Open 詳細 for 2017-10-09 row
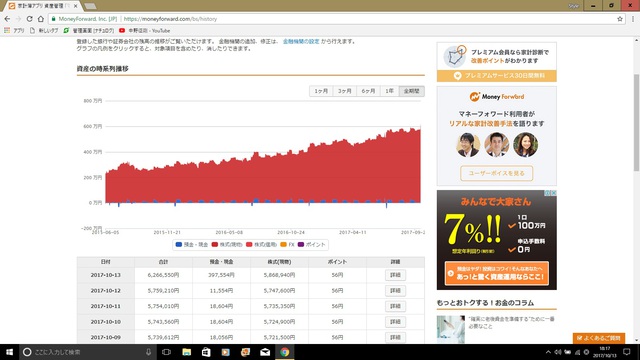 click(x=395, y=337)
